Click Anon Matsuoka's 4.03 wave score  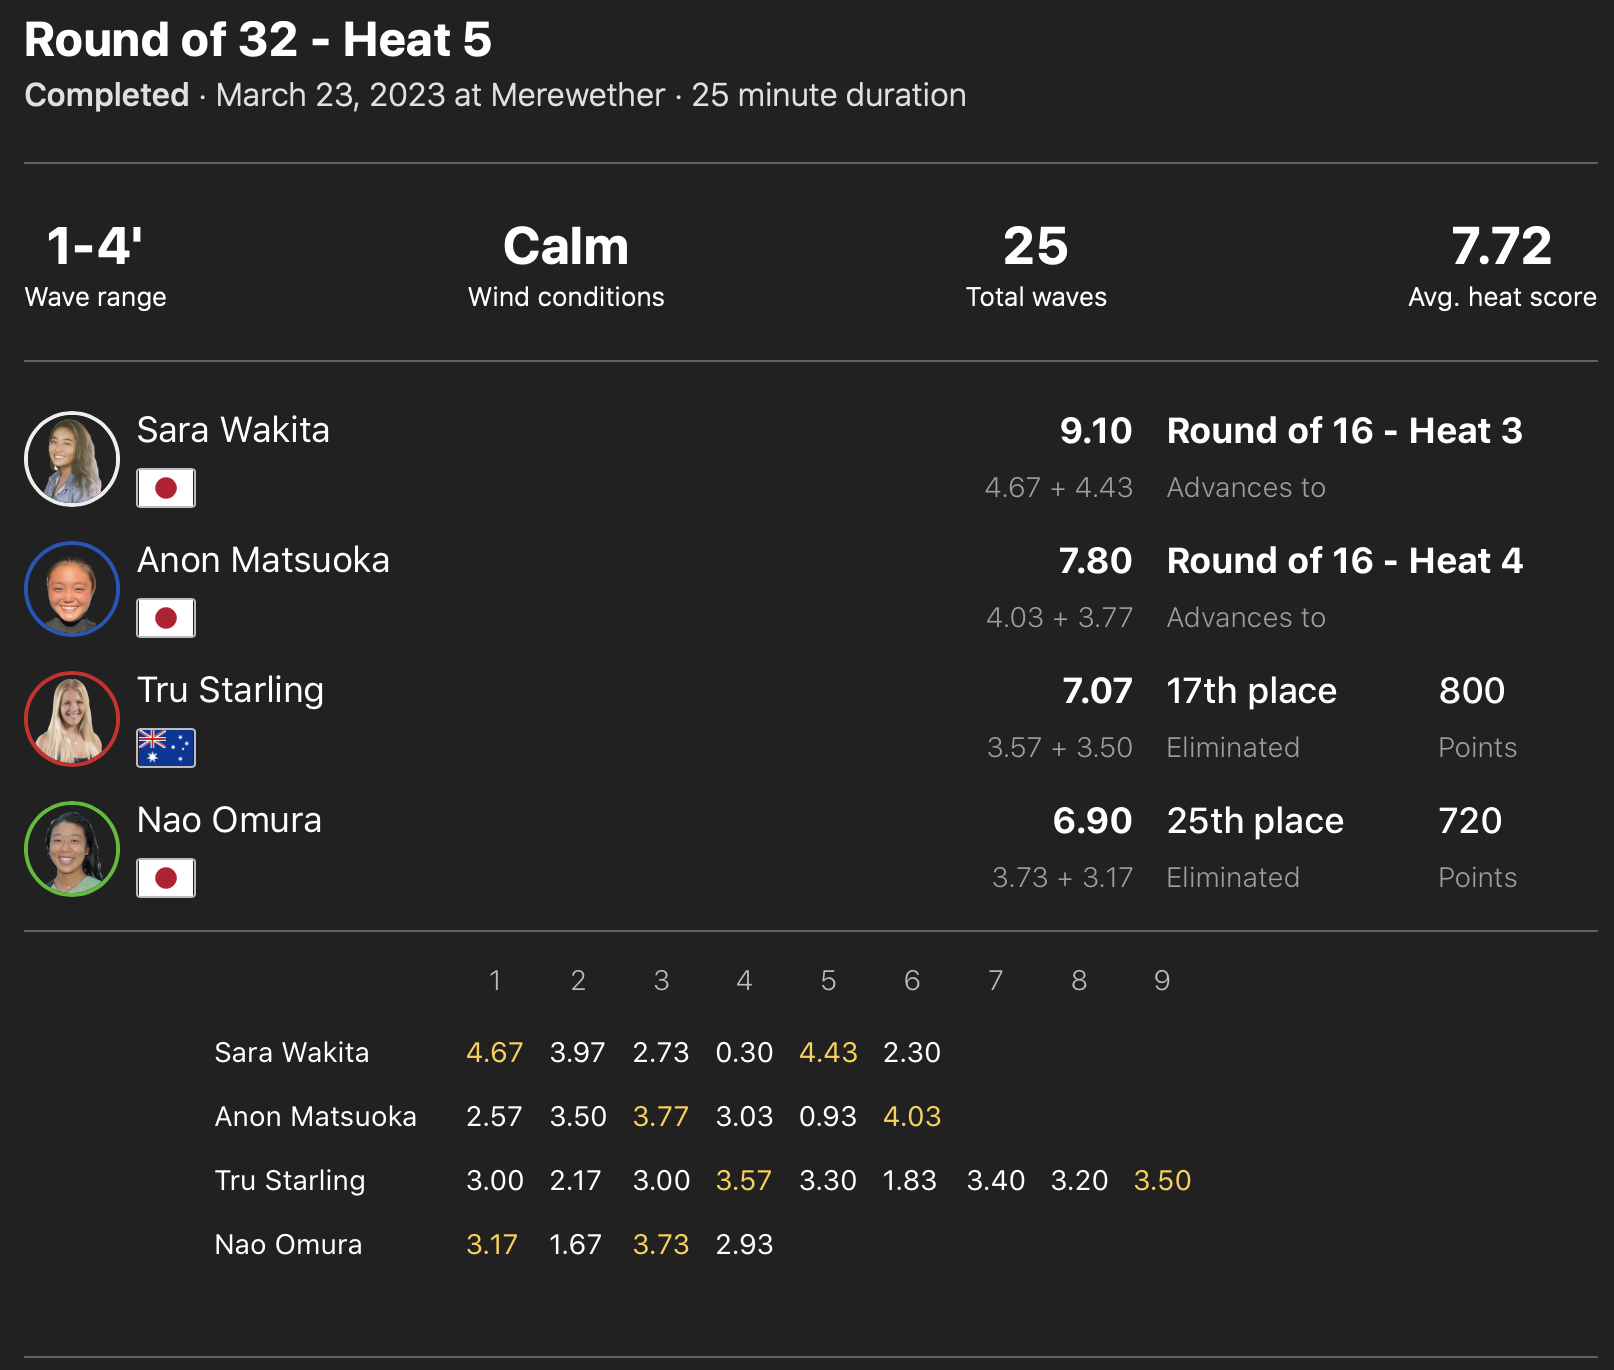click(x=911, y=1116)
